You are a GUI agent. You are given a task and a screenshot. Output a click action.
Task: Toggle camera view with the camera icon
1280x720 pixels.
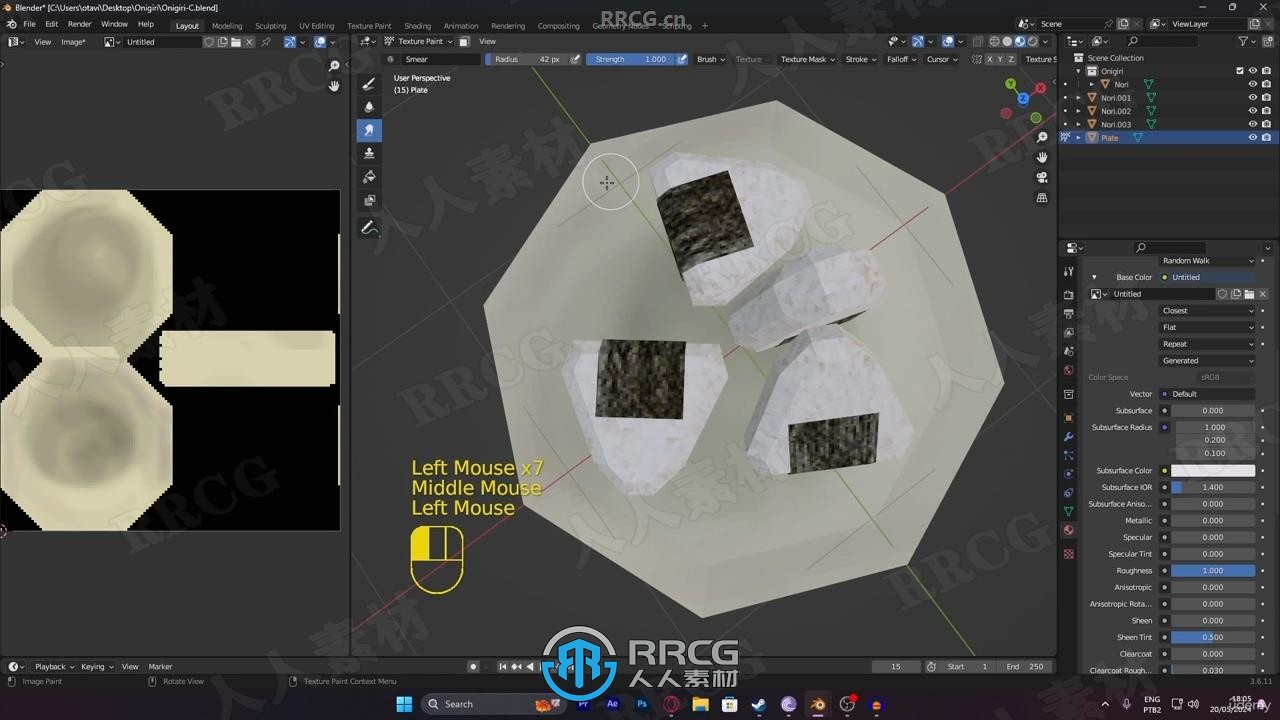click(x=1042, y=177)
